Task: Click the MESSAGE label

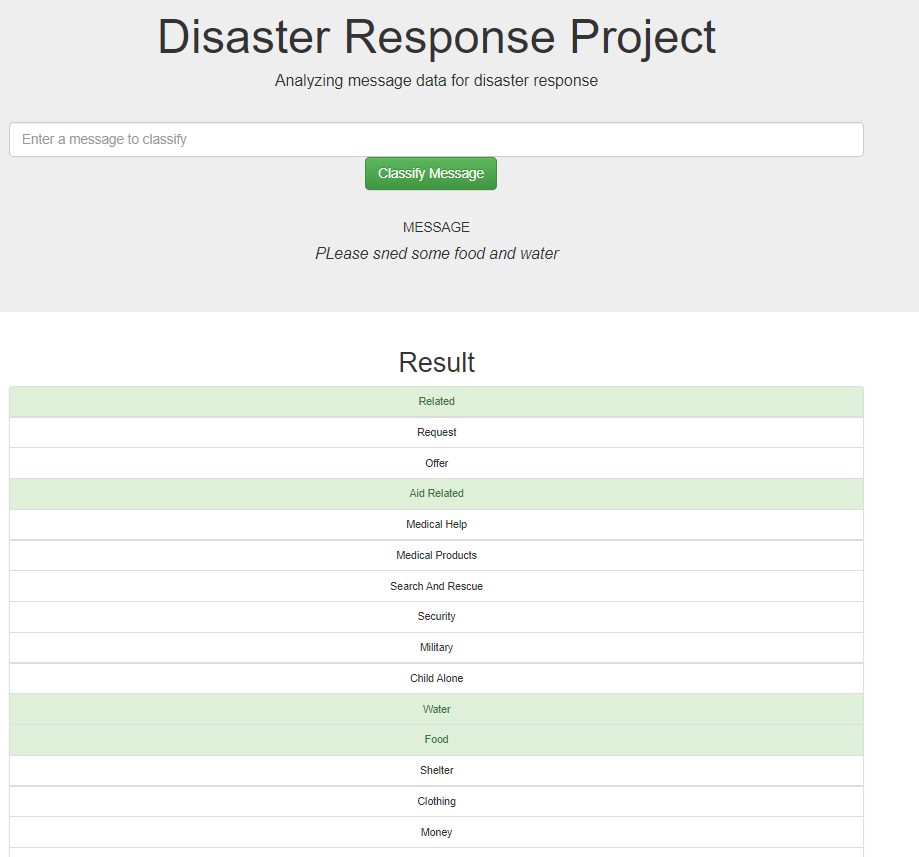Action: (437, 227)
